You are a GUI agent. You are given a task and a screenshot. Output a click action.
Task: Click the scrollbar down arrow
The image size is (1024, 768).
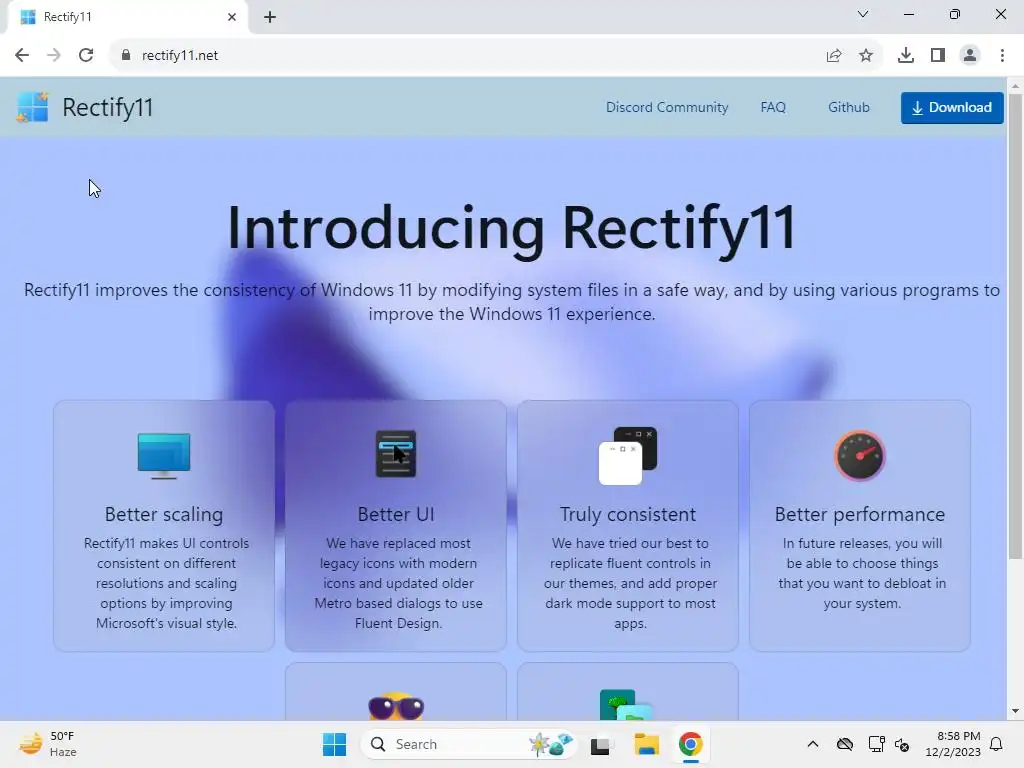click(1015, 711)
